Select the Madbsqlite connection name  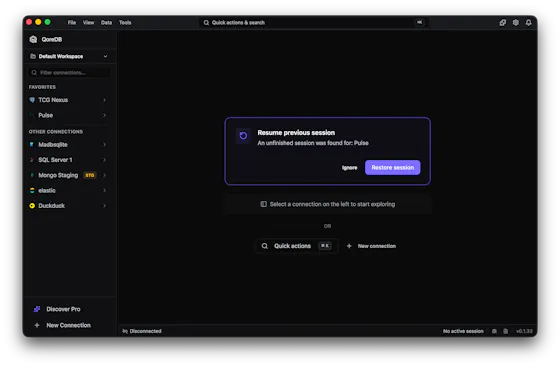pos(53,145)
